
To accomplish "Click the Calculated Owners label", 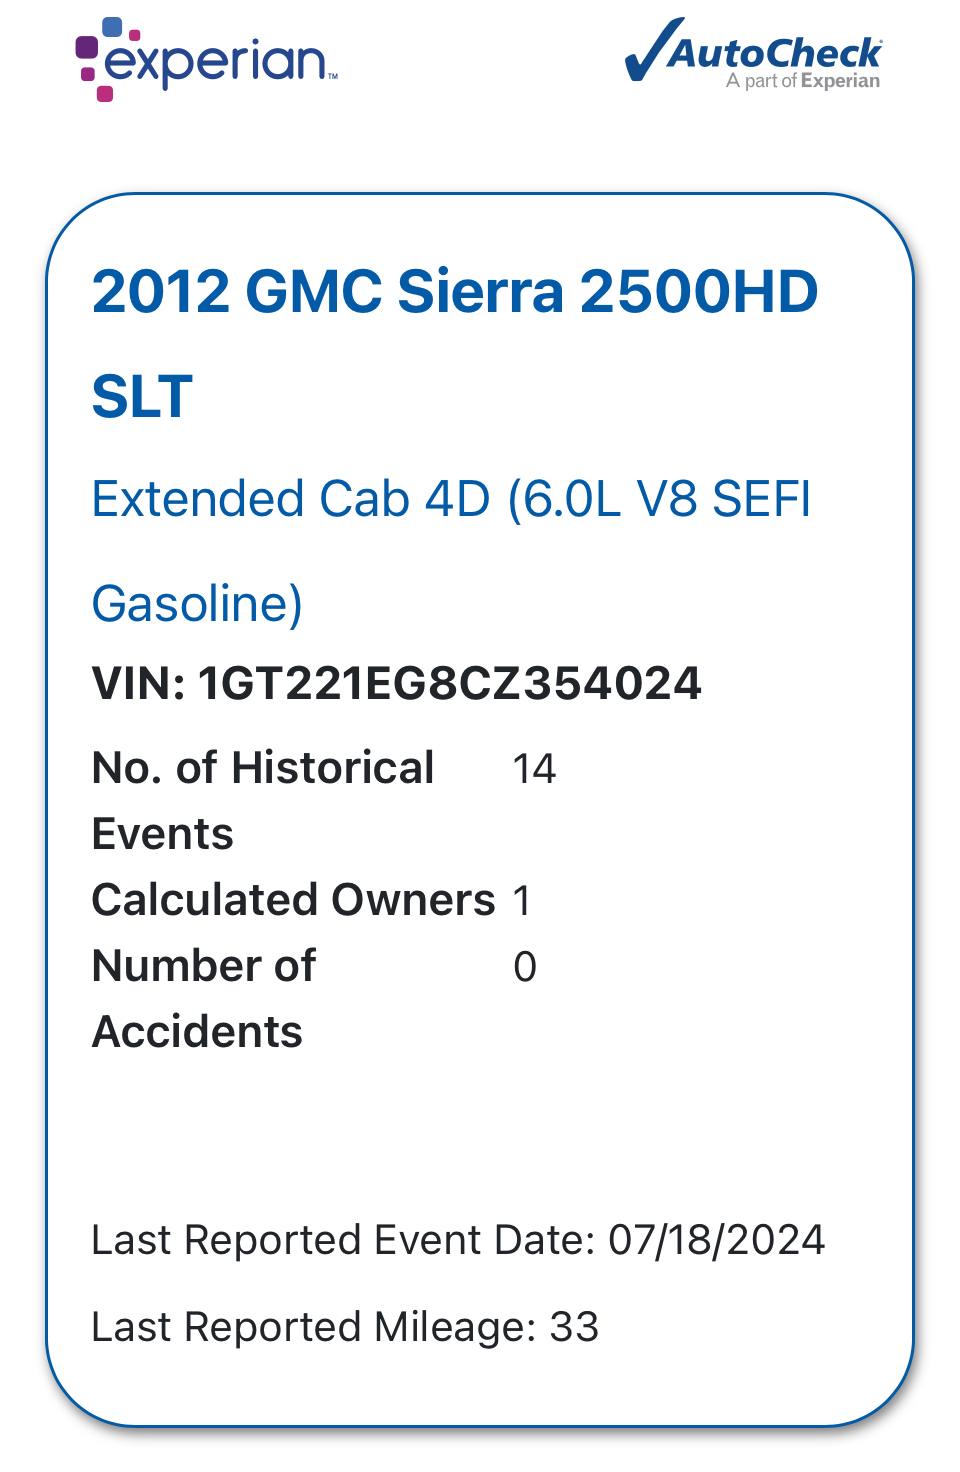I will (294, 900).
